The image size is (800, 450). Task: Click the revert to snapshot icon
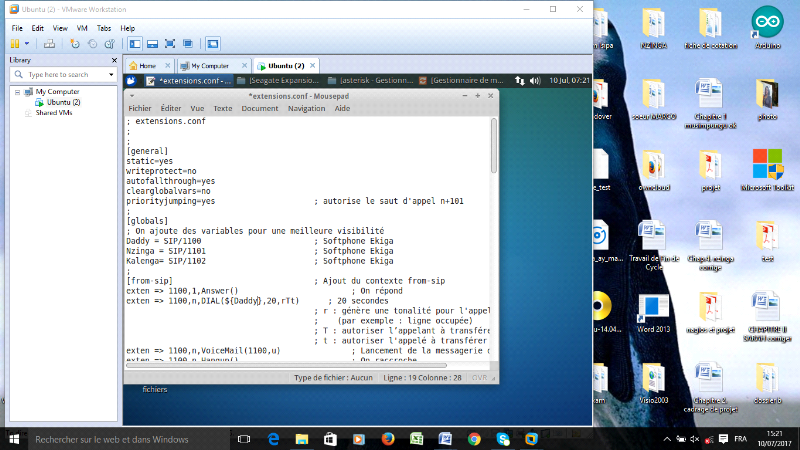click(x=92, y=44)
